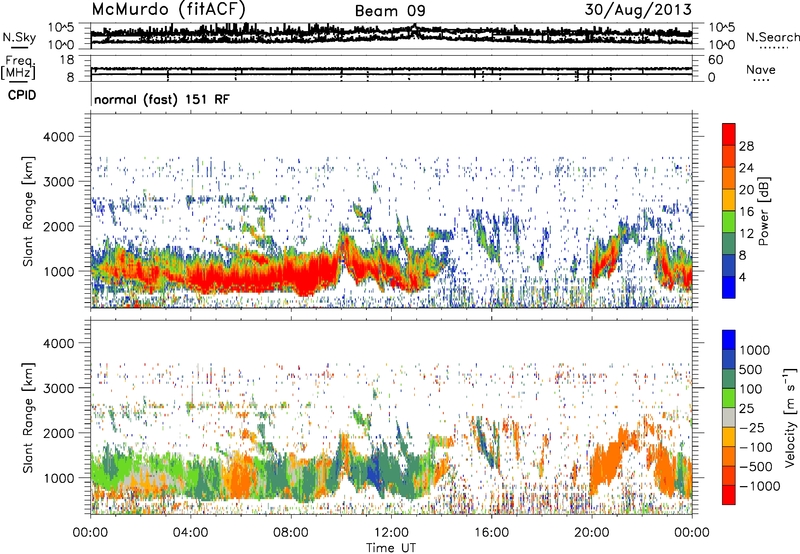This screenshot has width=800, height=554.
Task: Click the Time UT axis title
Action: [x=391, y=548]
